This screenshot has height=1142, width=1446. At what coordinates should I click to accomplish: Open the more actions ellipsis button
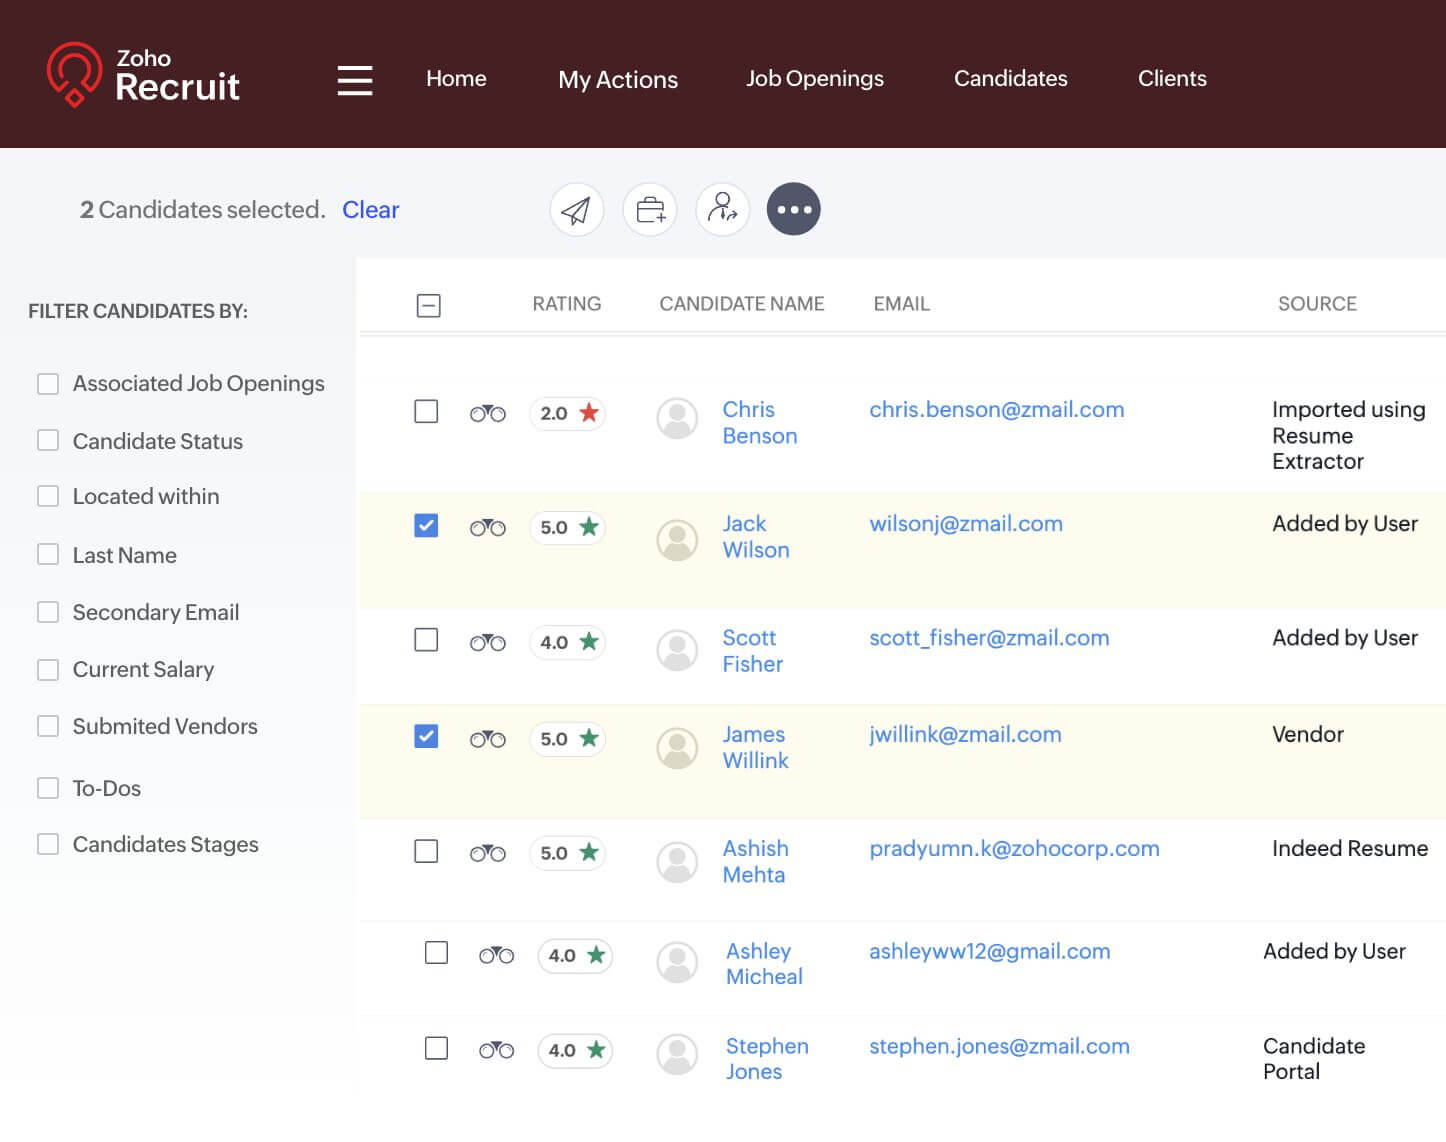coord(794,210)
